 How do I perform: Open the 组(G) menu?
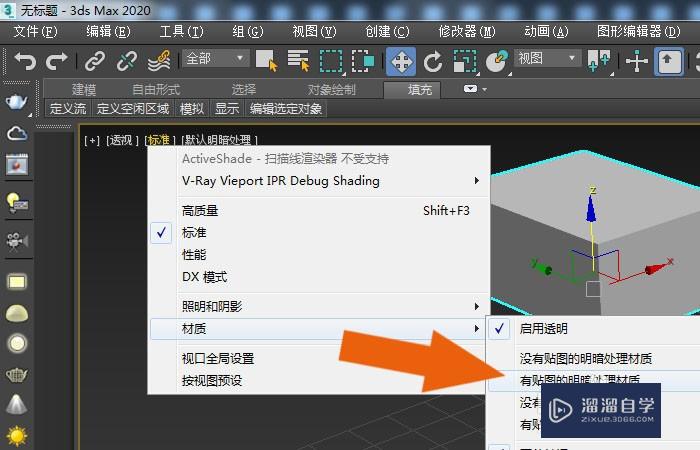pos(248,31)
